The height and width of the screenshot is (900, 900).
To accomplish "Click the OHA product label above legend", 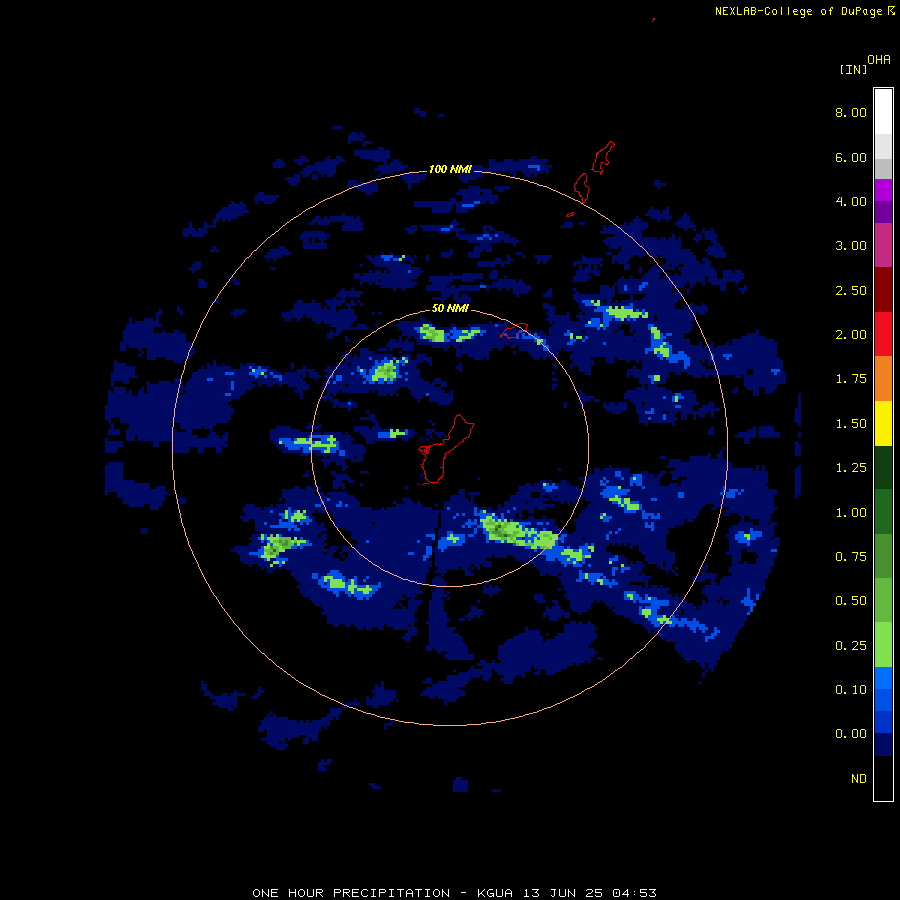I will pos(879,59).
